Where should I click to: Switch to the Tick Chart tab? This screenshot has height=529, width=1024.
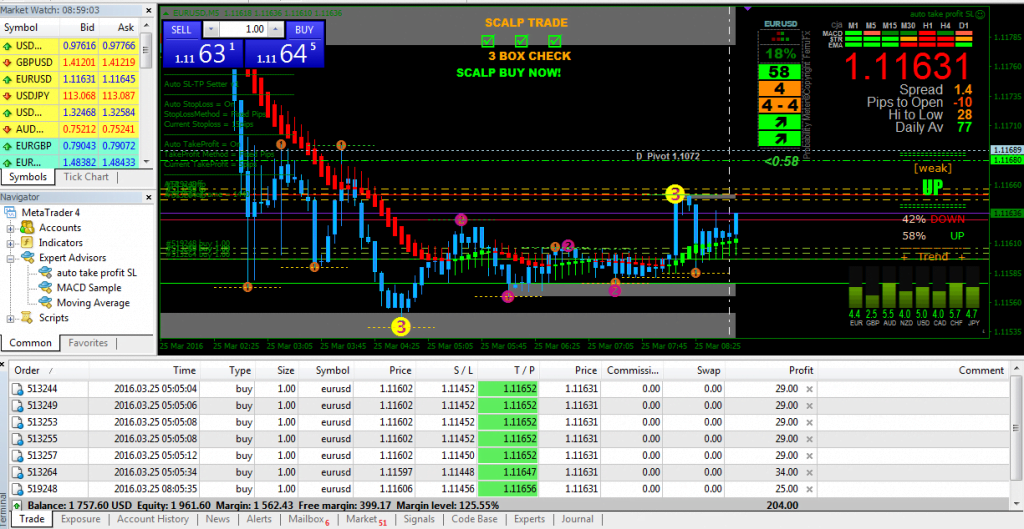[x=86, y=177]
